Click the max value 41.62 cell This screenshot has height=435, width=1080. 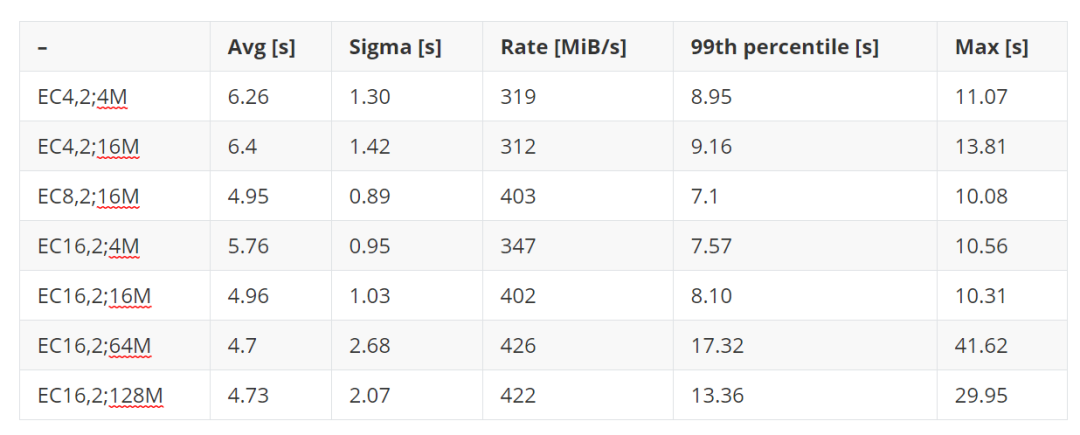point(981,346)
